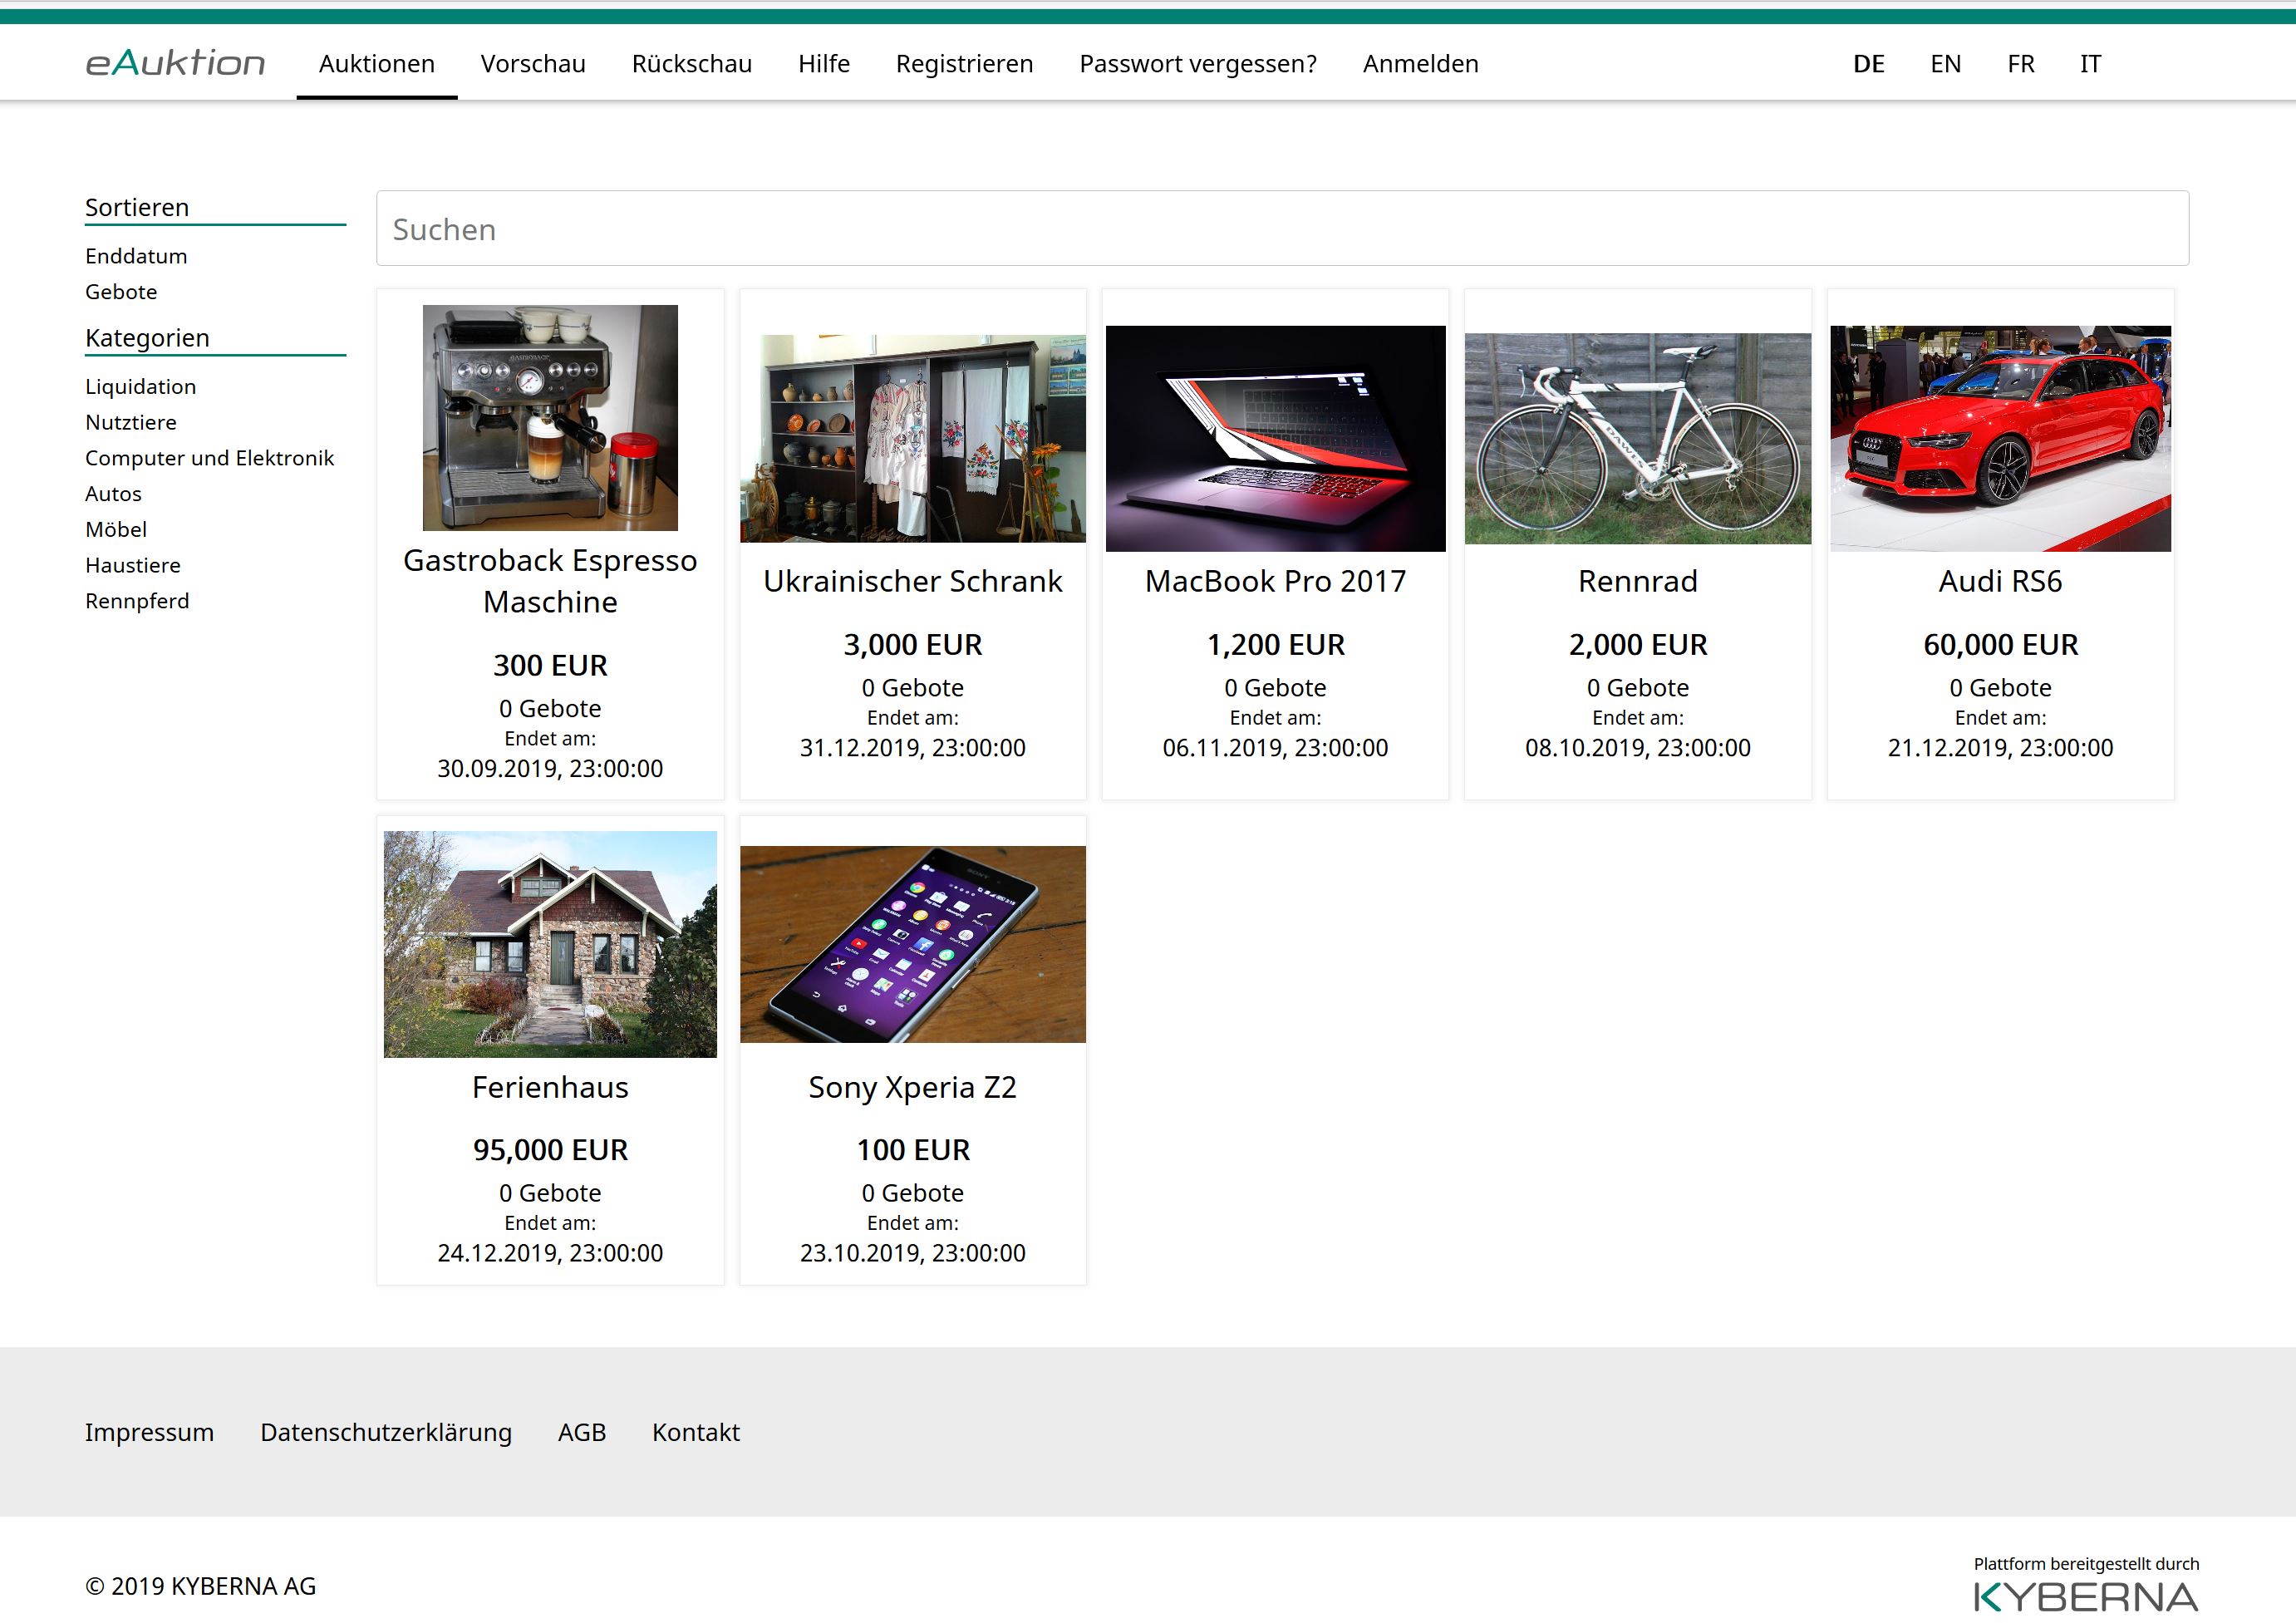The height and width of the screenshot is (1623, 2296).
Task: Click the eAuktion logo
Action: click(x=175, y=63)
